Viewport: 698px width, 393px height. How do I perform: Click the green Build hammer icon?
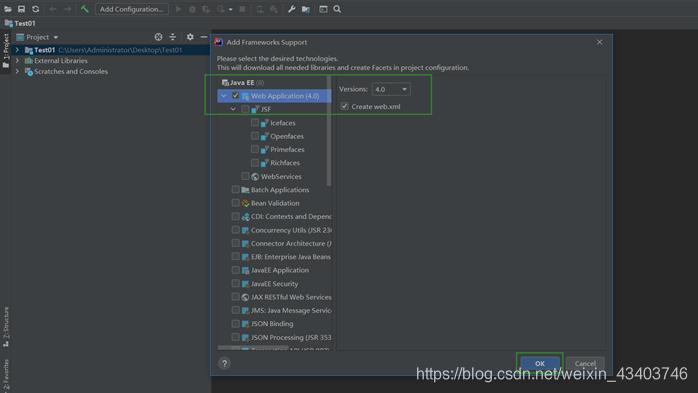[85, 9]
